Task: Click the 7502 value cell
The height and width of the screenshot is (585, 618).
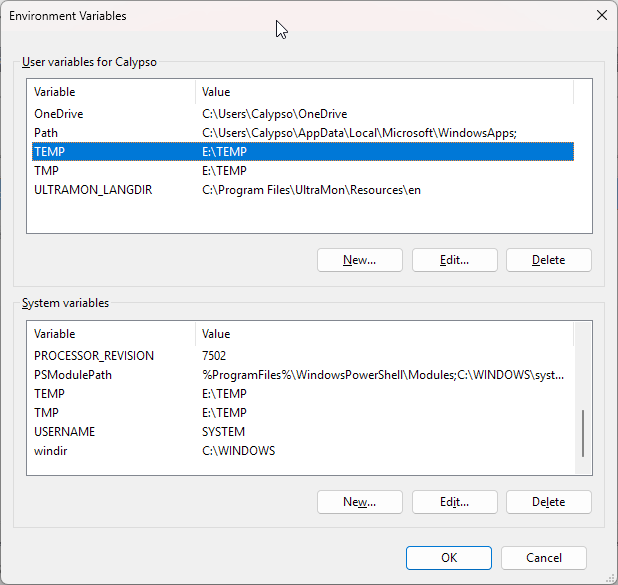Action: 214,356
